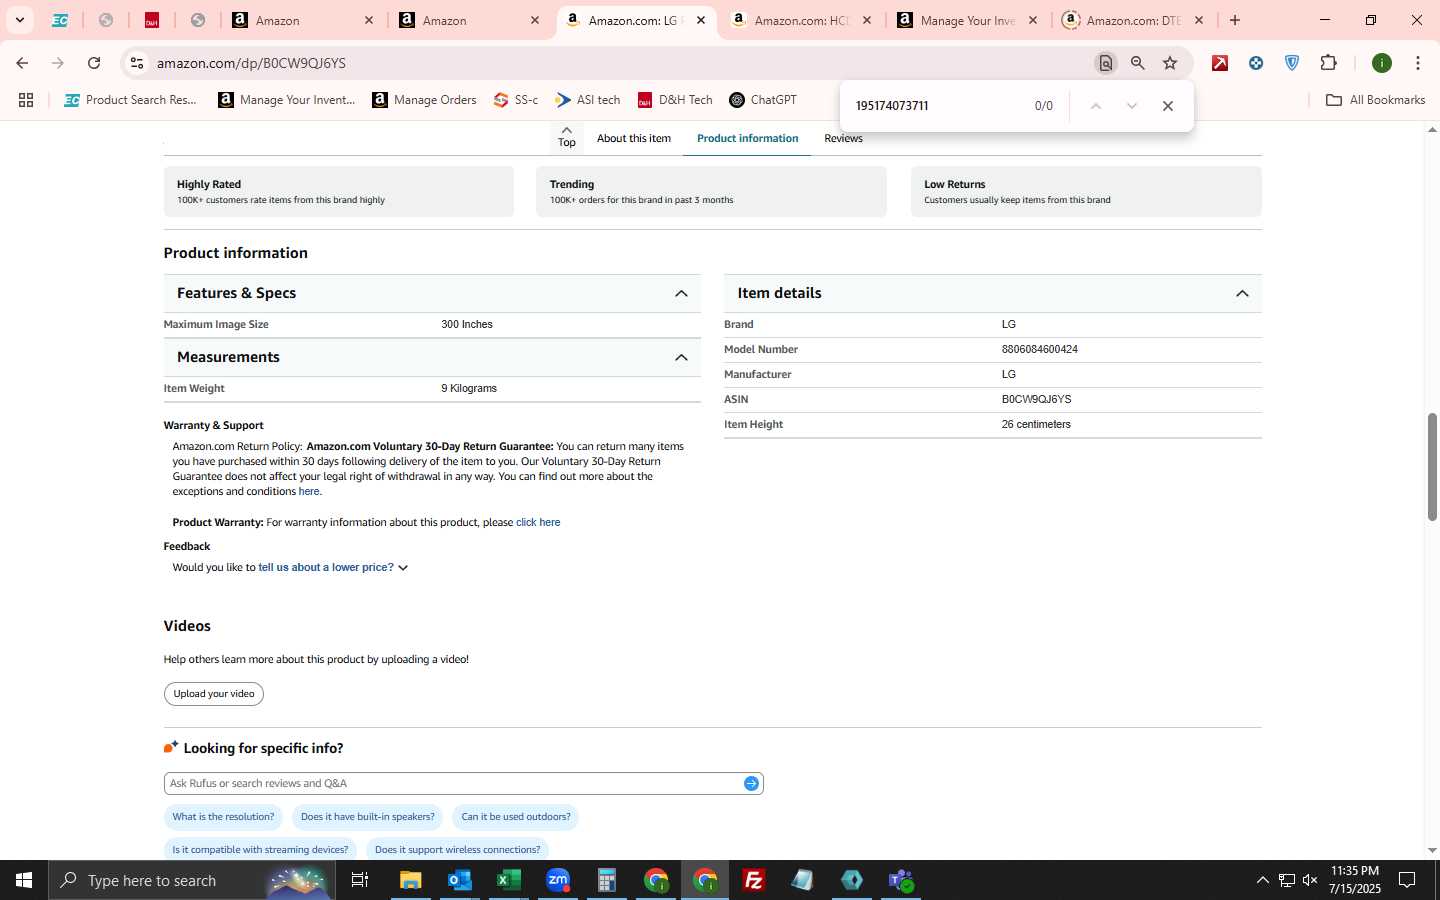Image resolution: width=1440 pixels, height=900 pixels.
Task: Open a new browser tab
Action: point(1235,20)
